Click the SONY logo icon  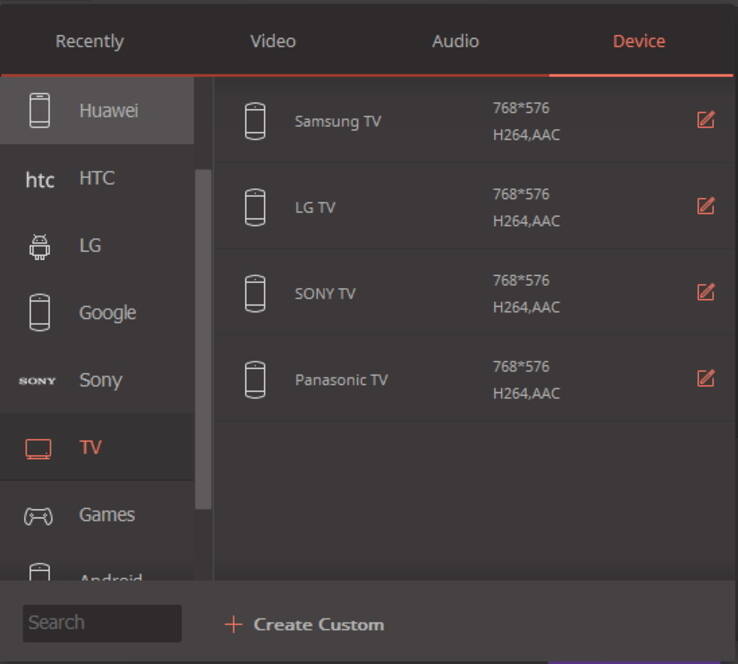coord(37,380)
